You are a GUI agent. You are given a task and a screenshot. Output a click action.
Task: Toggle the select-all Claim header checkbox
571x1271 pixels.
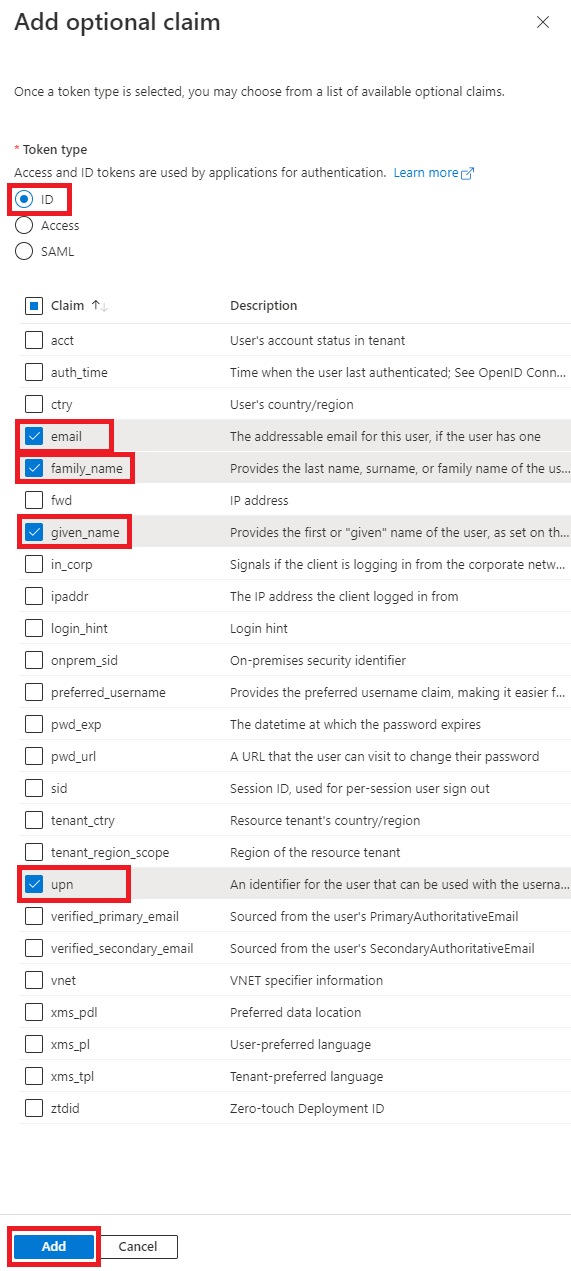click(x=34, y=306)
